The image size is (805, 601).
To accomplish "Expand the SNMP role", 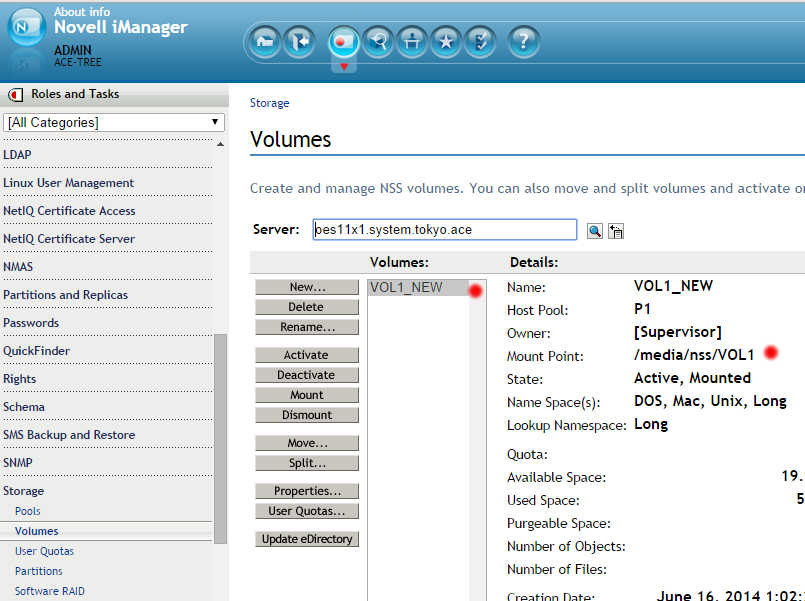I will [17, 462].
